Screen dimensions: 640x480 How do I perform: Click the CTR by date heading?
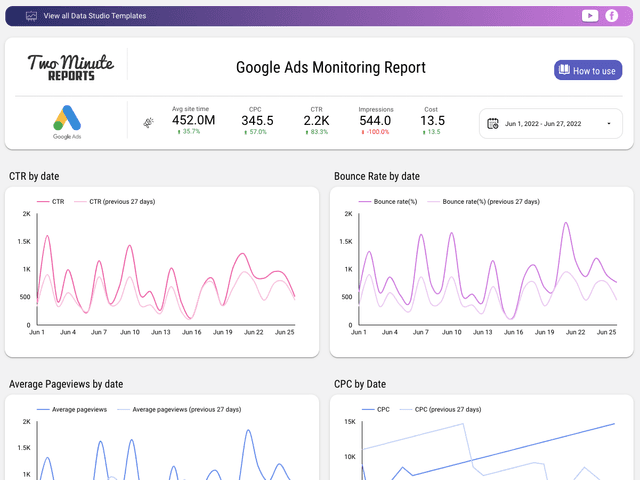tap(34, 176)
